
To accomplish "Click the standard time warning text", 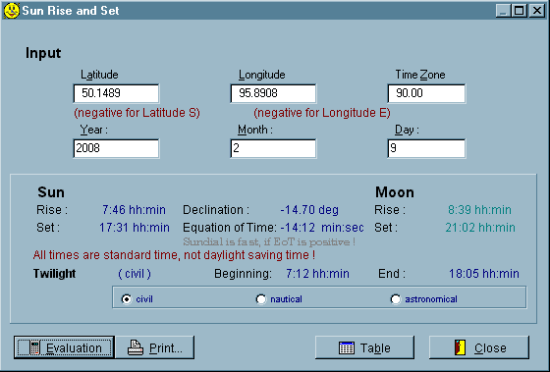I will pyautogui.click(x=174, y=255).
